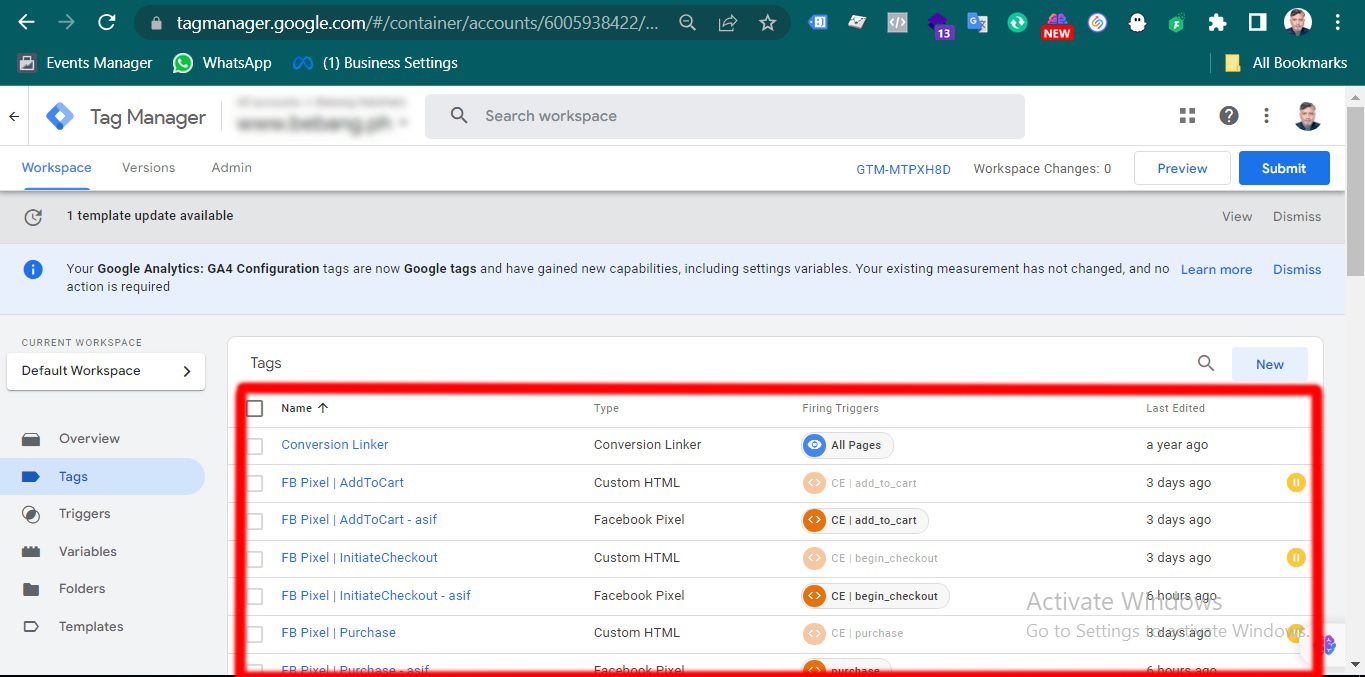Click the blue info icon in banner
Screen dimensions: 1365x677
coord(33,269)
